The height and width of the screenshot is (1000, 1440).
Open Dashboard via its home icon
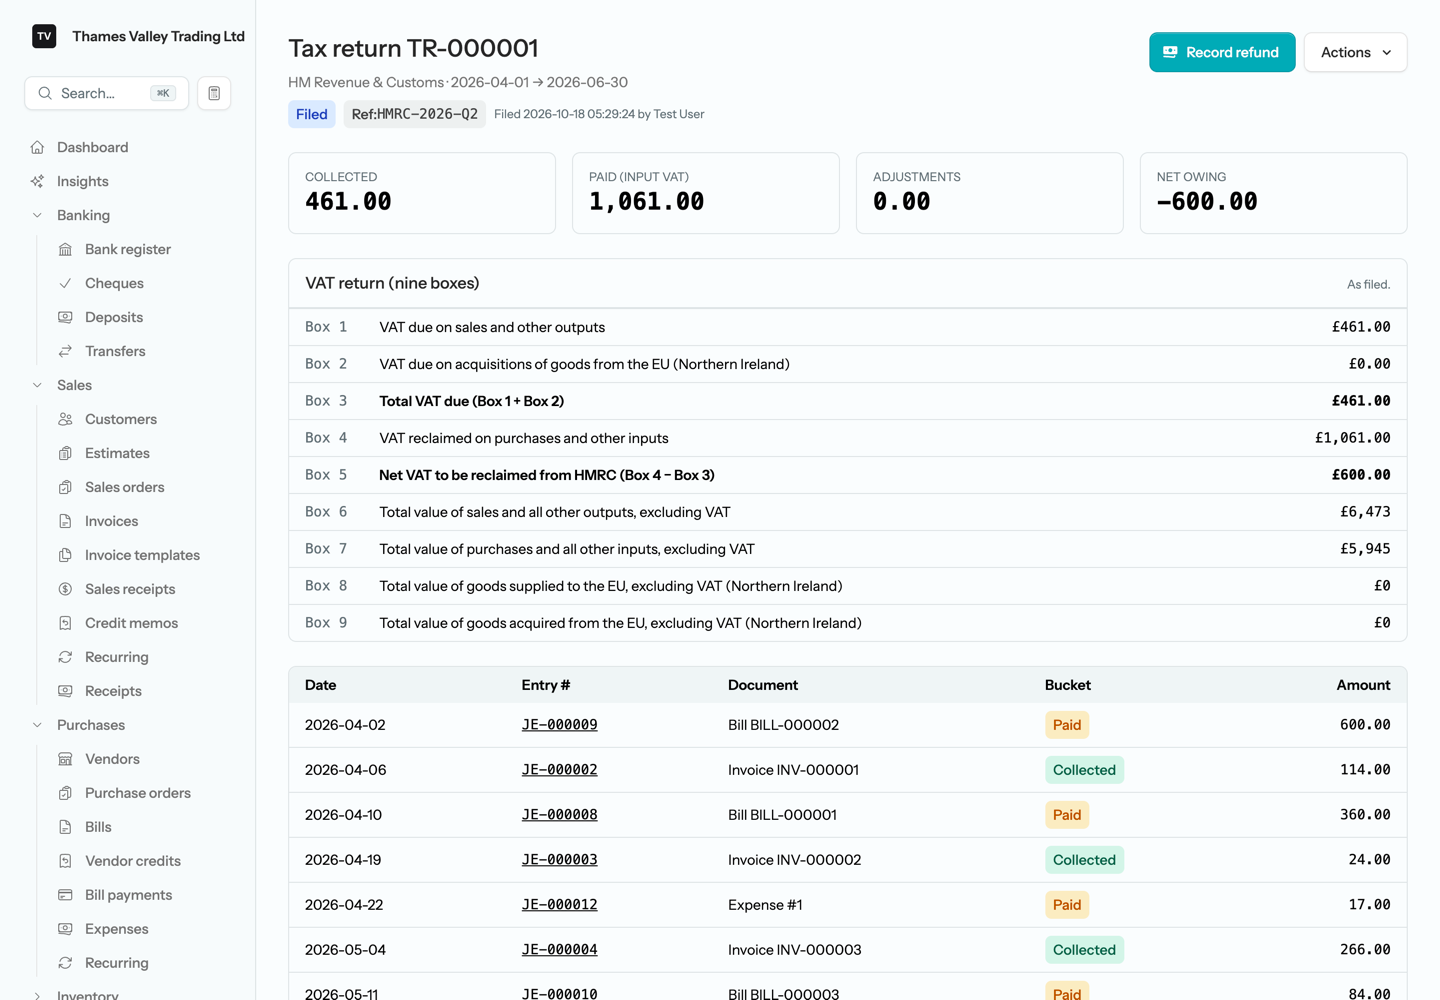point(38,147)
